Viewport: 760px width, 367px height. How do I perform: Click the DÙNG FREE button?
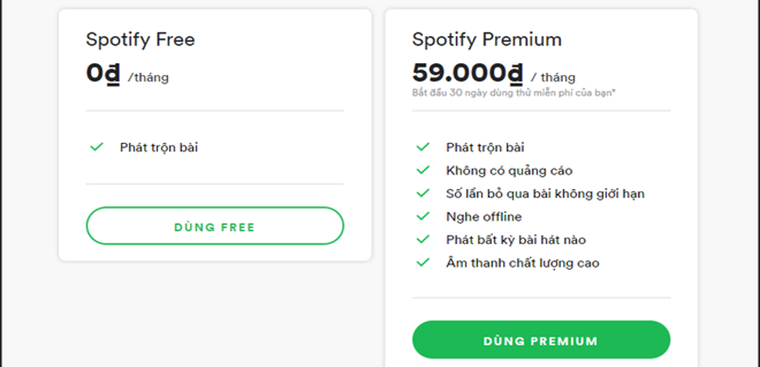pyautogui.click(x=215, y=226)
